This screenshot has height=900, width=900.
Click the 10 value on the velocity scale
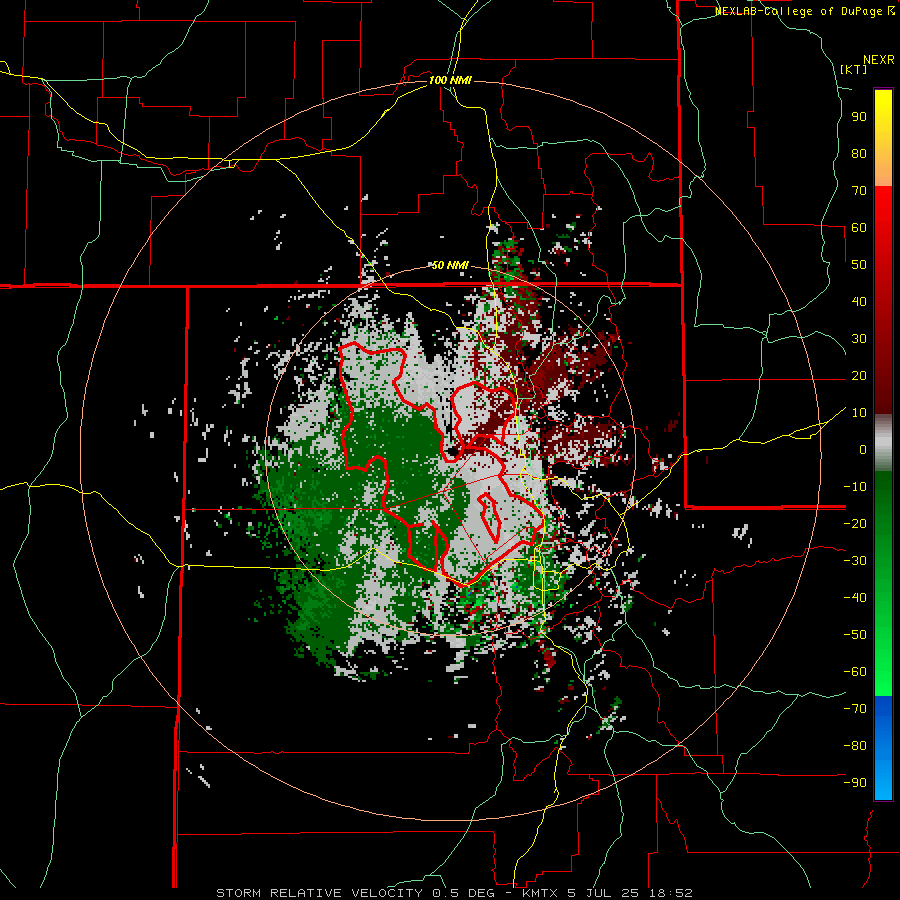(859, 413)
